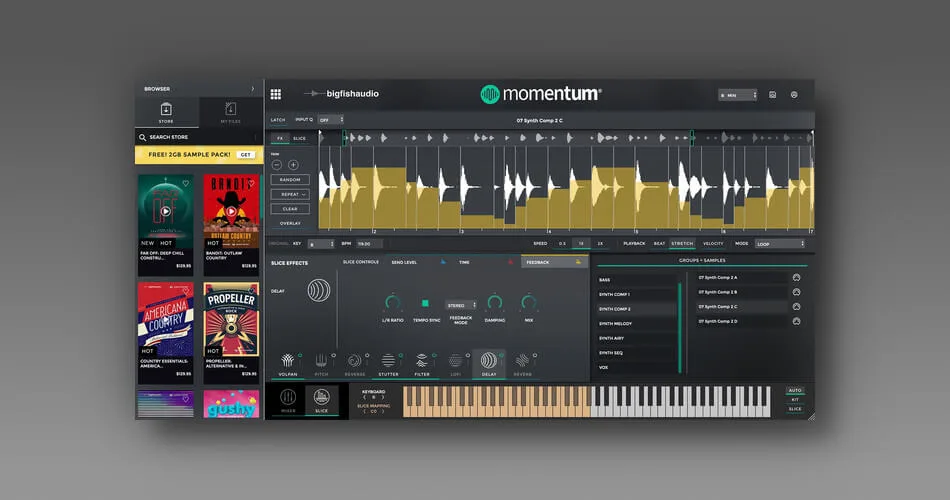Open the Feedback Mode Stereo dropdown
Screen dimensions: 950x500
461,305
